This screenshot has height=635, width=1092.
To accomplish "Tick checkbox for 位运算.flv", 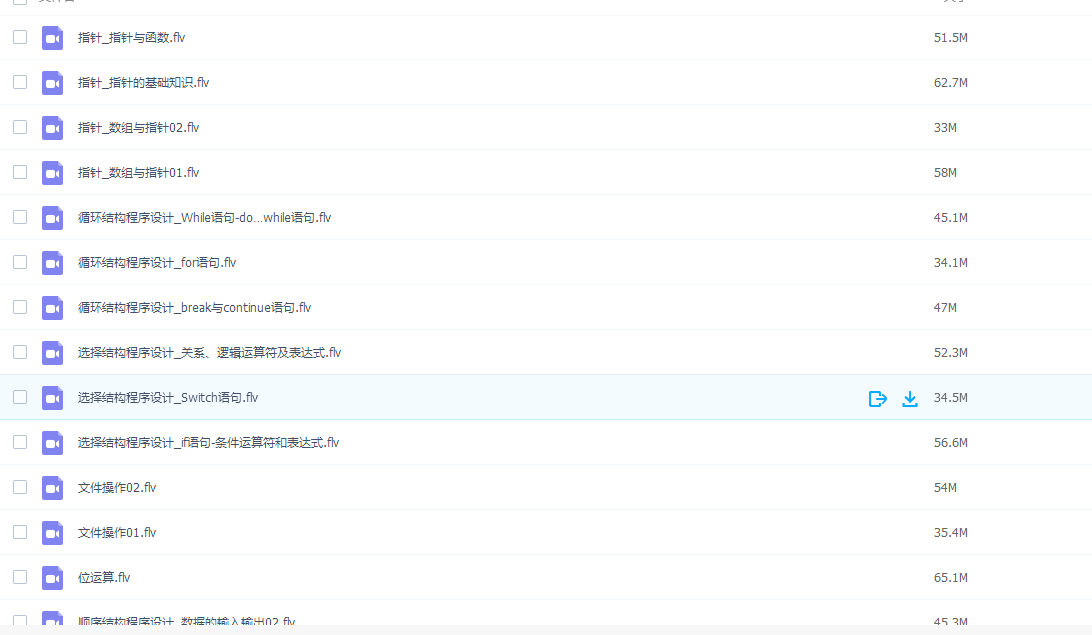I will (20, 577).
